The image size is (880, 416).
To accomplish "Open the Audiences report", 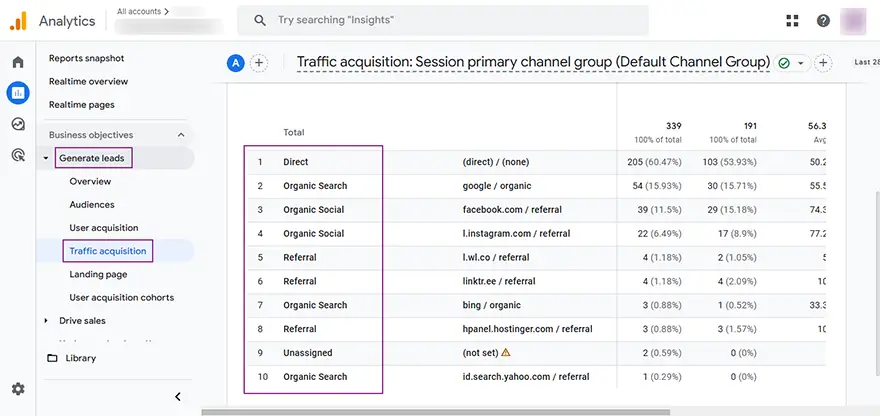I will point(92,204).
